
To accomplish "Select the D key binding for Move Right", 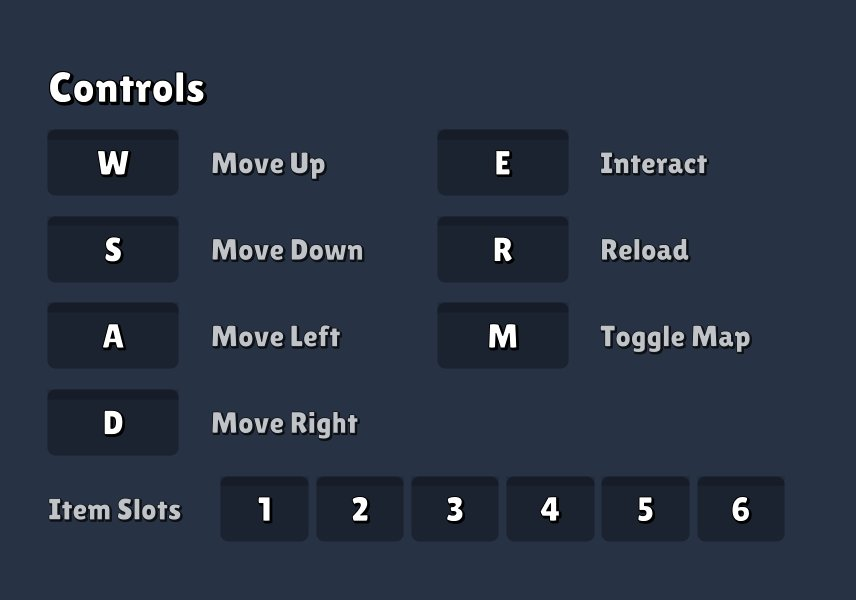I will pyautogui.click(x=113, y=422).
